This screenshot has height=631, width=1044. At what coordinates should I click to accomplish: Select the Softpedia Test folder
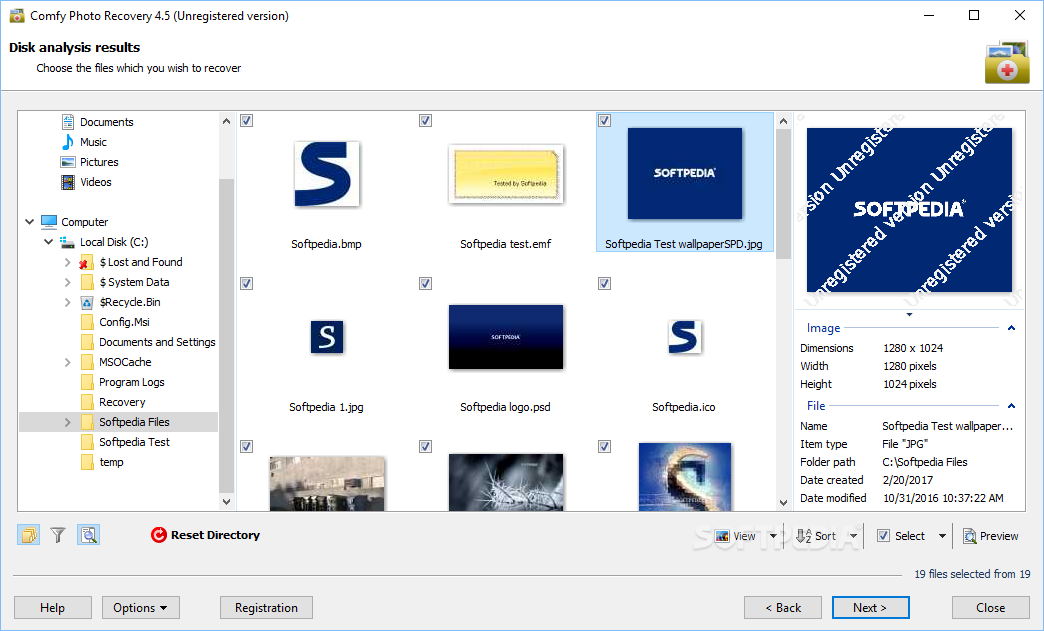[134, 442]
